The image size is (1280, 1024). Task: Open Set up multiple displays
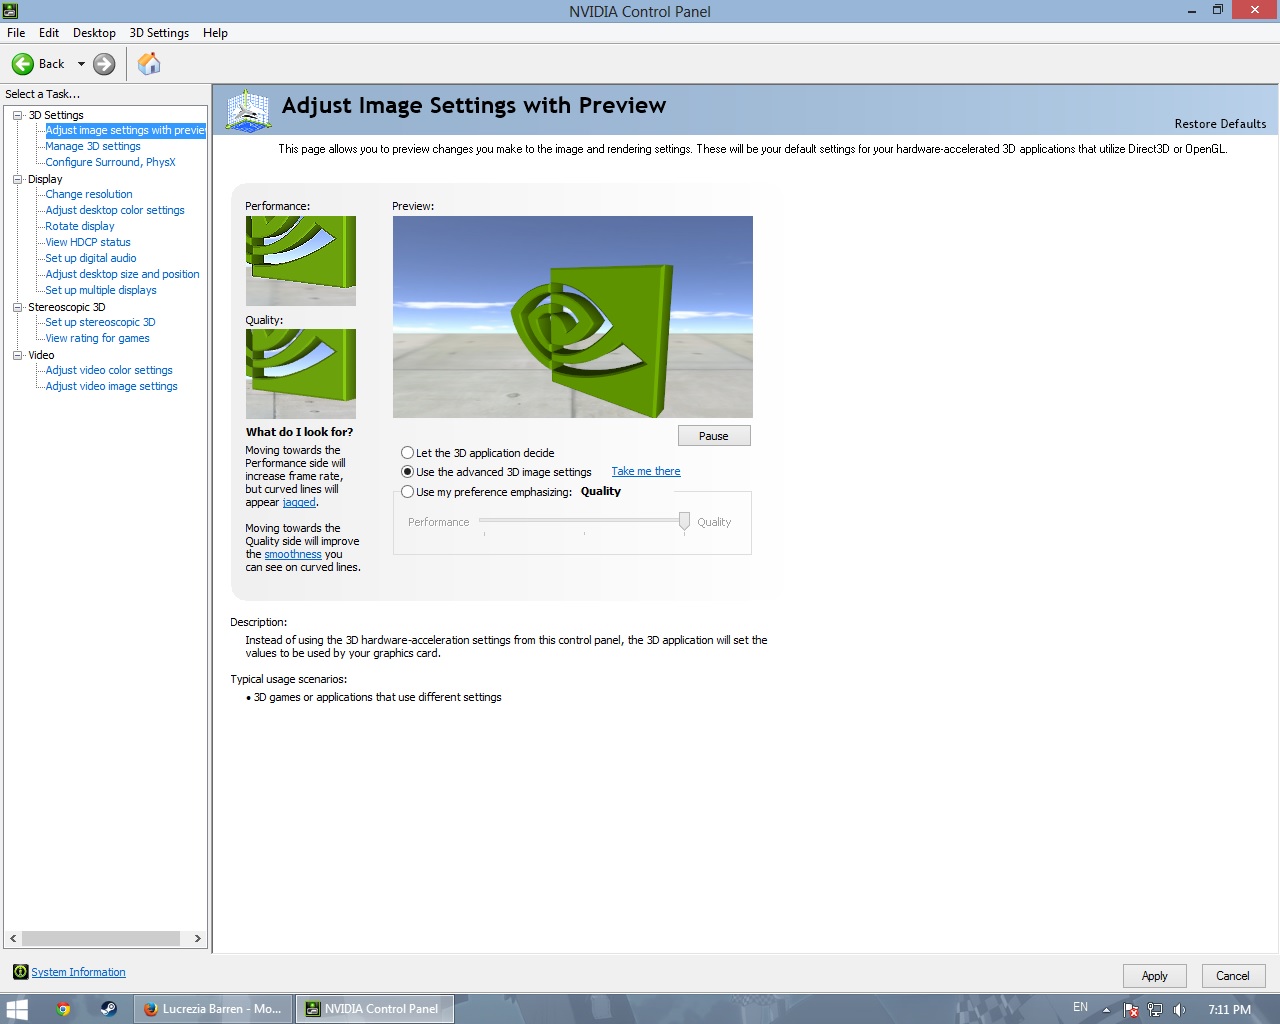pos(101,290)
